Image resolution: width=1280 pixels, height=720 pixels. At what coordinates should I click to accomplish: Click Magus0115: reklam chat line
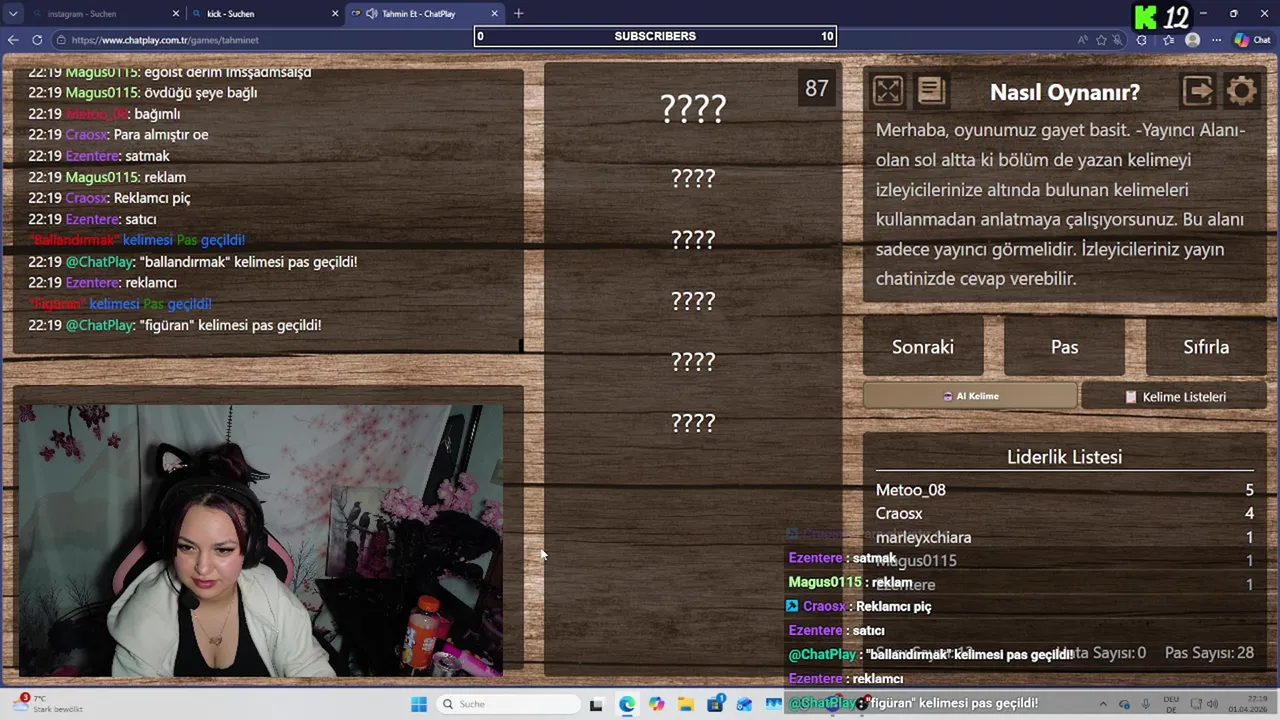[x=107, y=177]
